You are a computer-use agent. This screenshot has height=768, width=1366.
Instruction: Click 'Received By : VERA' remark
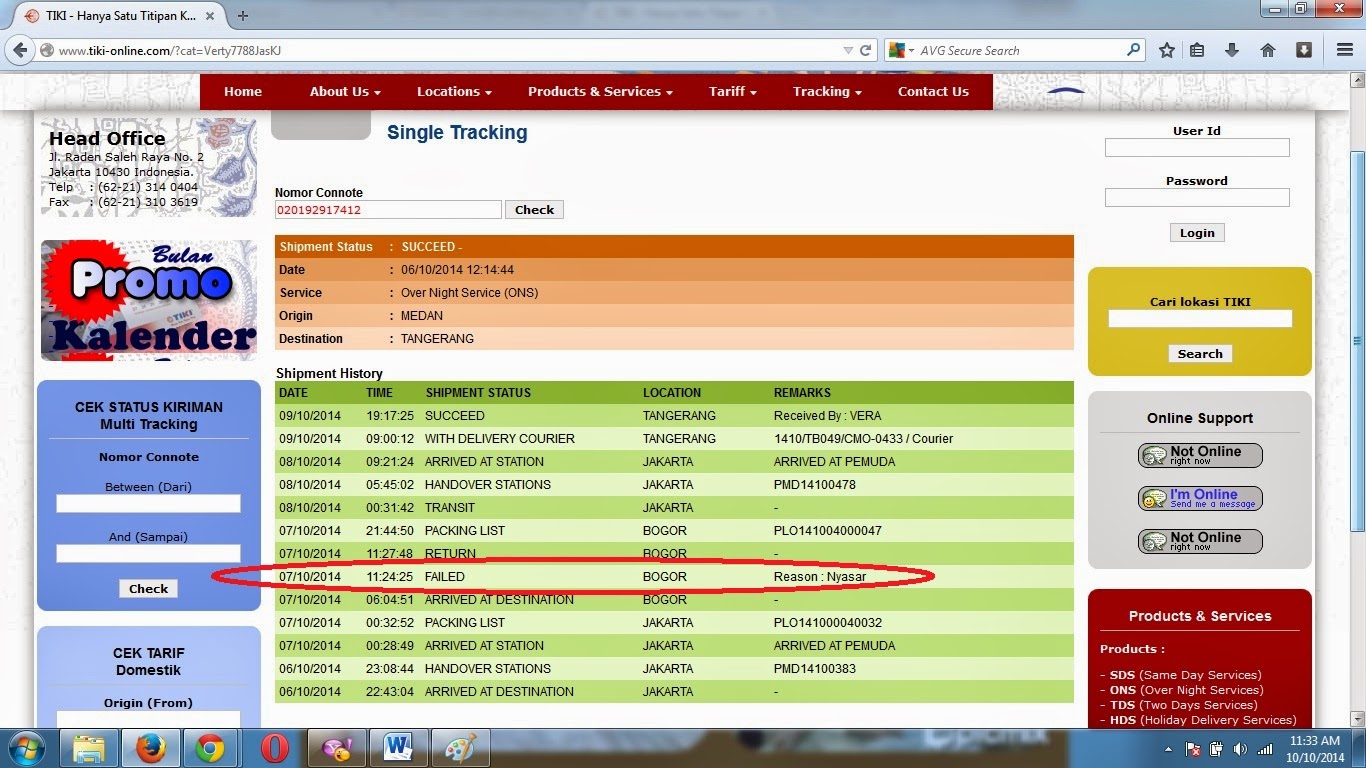point(827,416)
